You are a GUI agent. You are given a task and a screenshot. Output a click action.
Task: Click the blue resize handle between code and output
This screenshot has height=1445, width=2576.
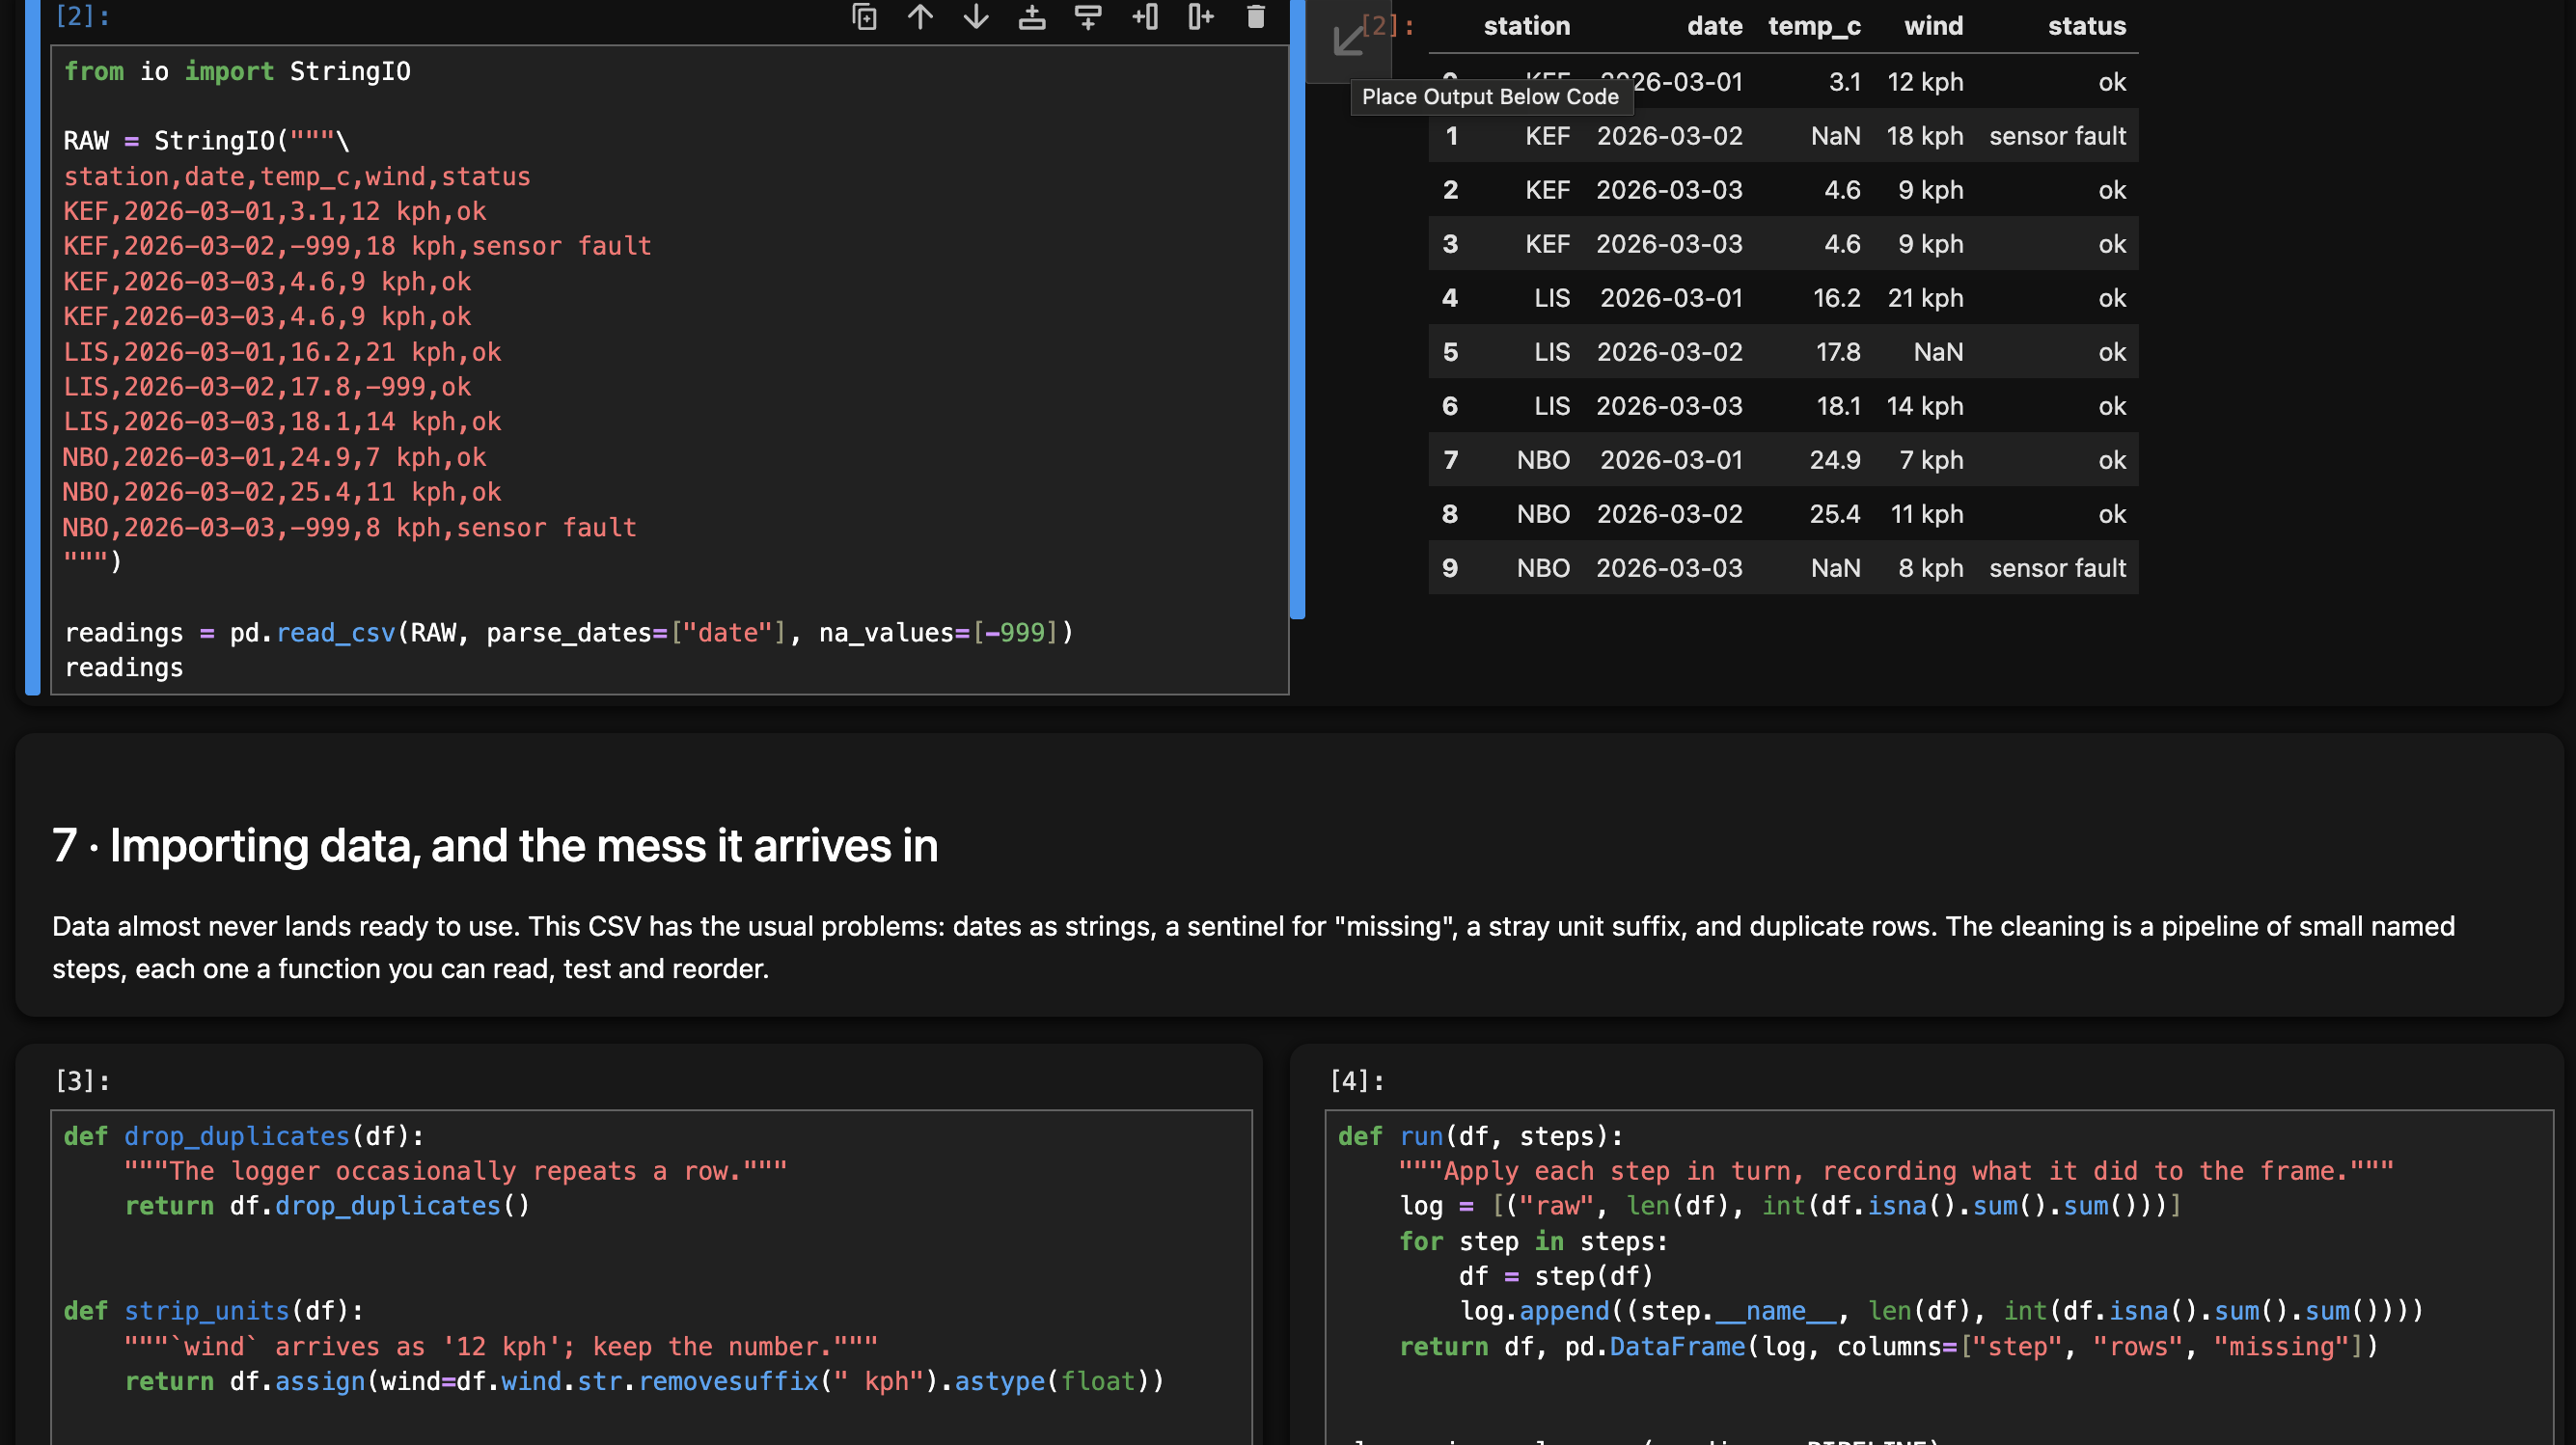click(1298, 310)
